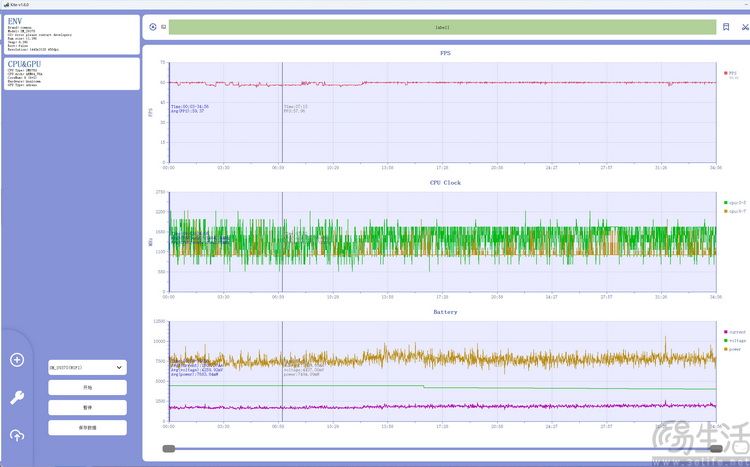Click the 开始 start button

click(88, 388)
